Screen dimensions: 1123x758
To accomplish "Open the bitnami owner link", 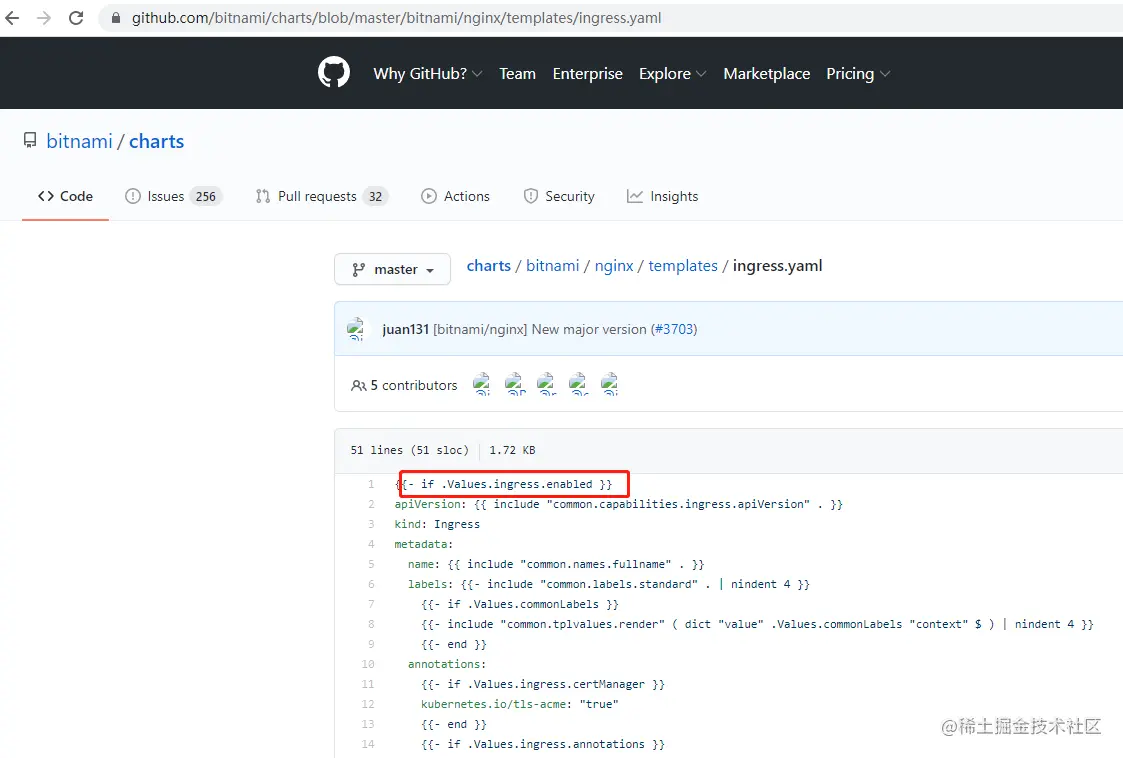I will pyautogui.click(x=79, y=141).
